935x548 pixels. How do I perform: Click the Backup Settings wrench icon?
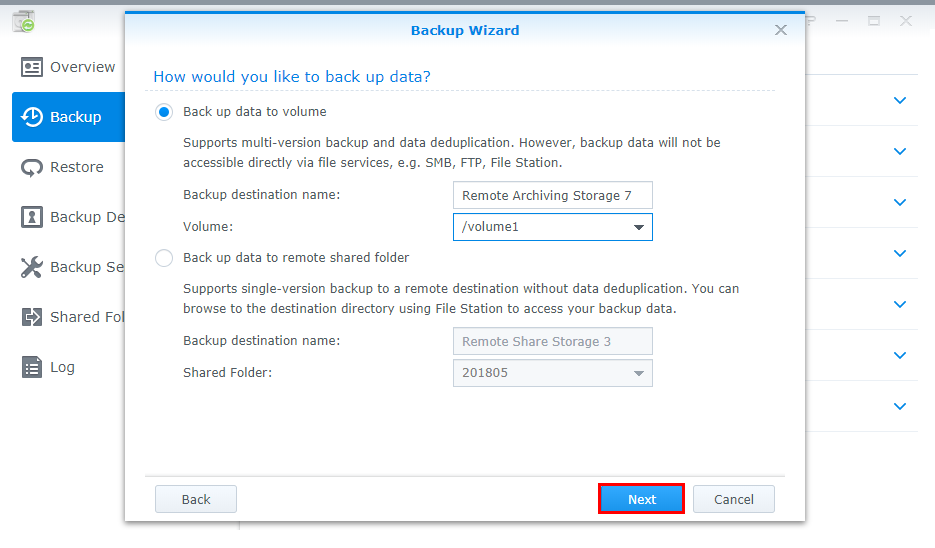pos(32,267)
